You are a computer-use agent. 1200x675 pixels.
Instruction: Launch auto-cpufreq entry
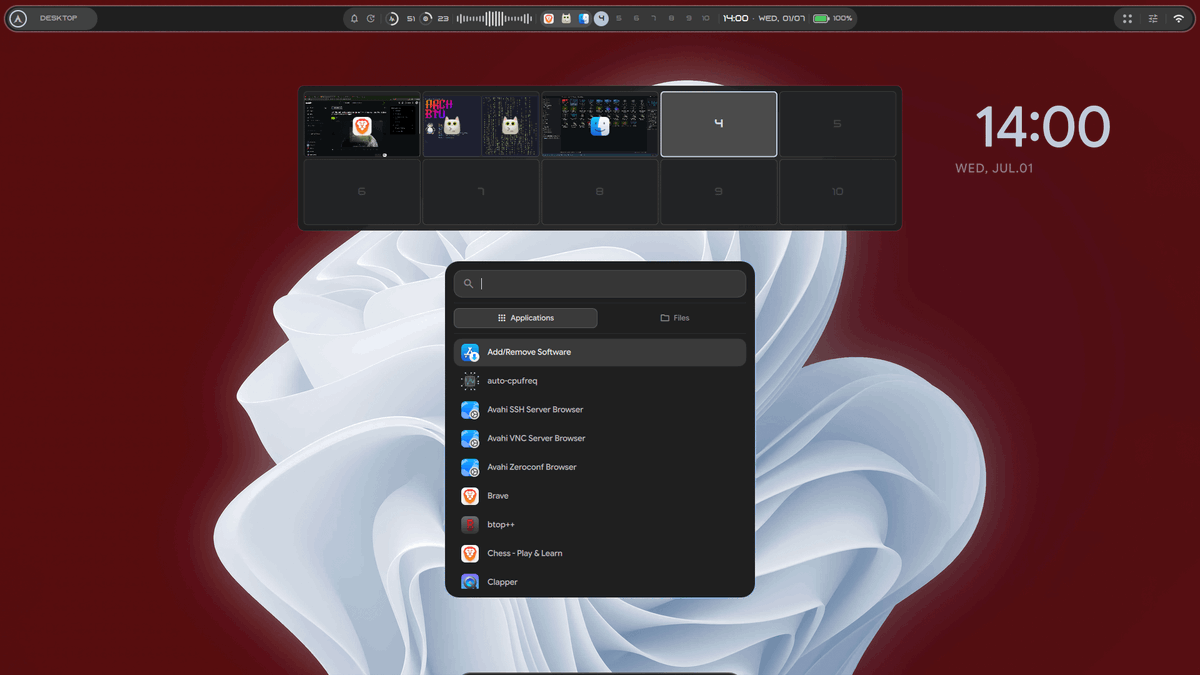(600, 381)
